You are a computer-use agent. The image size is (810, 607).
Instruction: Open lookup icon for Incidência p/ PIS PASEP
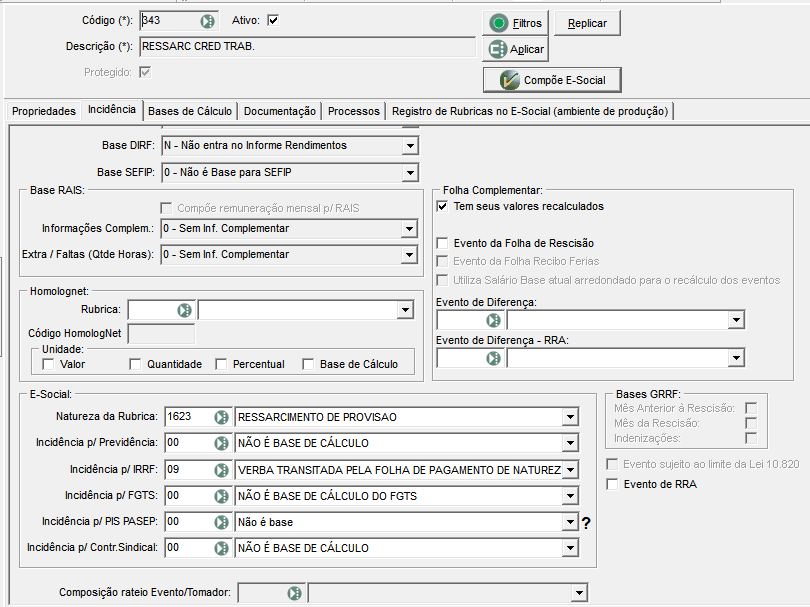point(222,522)
